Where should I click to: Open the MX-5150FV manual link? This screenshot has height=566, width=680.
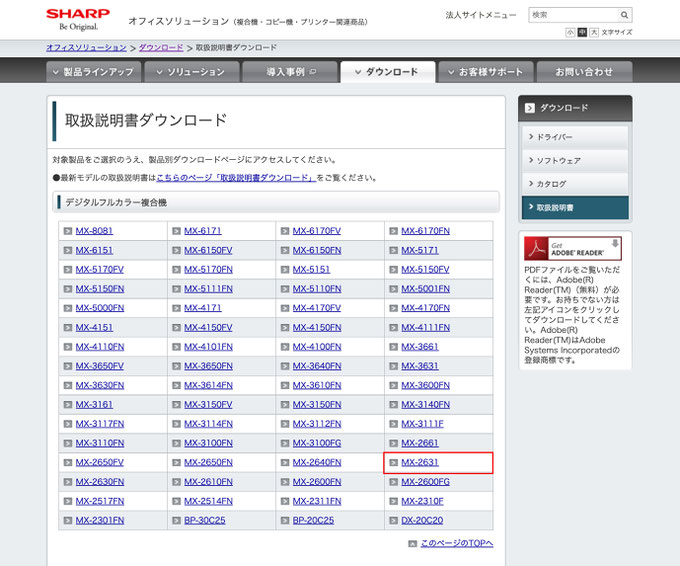425,270
